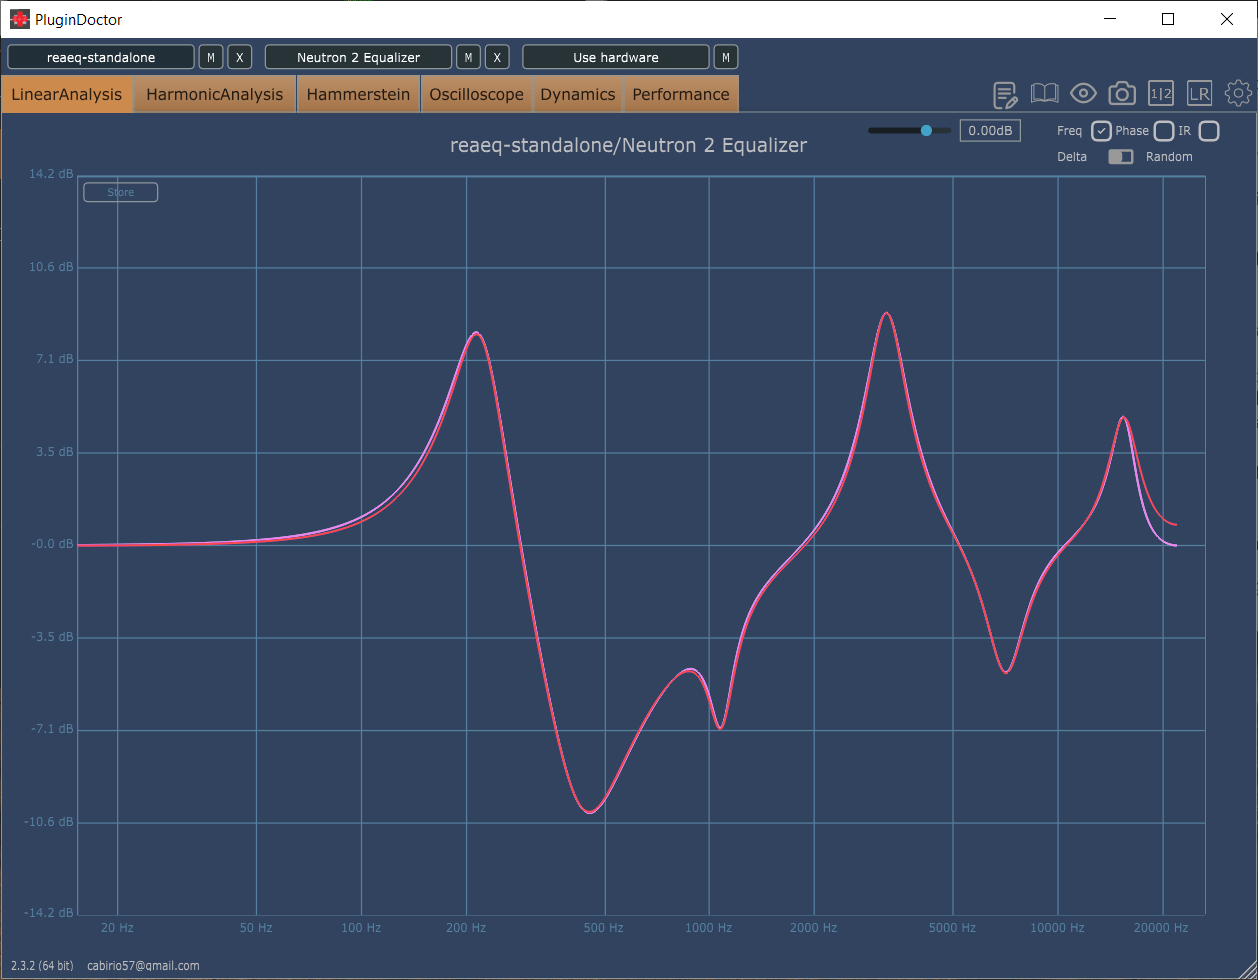Click the 7.1 dB axis label

(53, 359)
